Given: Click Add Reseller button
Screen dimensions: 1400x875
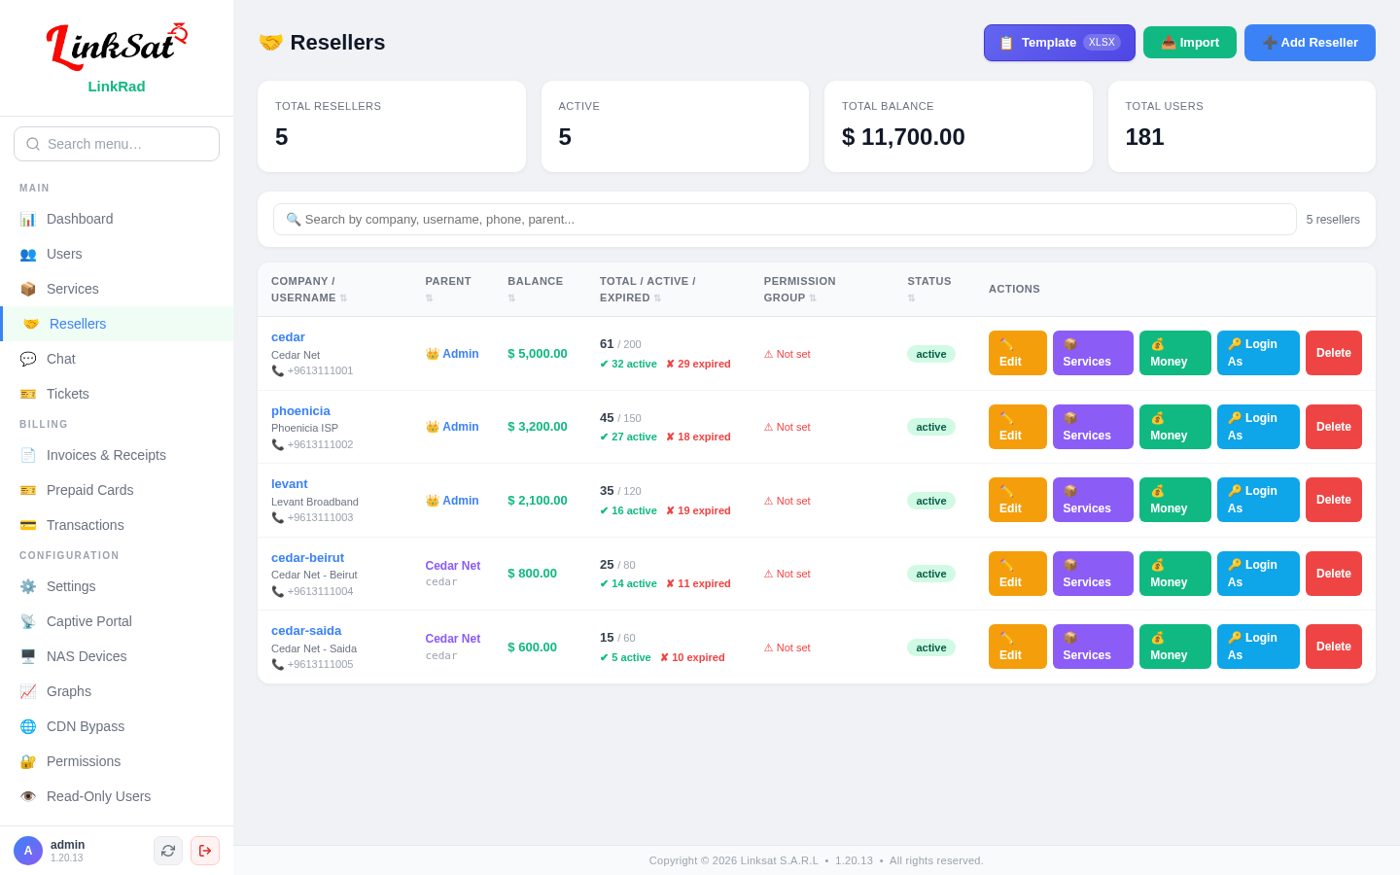Looking at the screenshot, I should click(x=1310, y=42).
